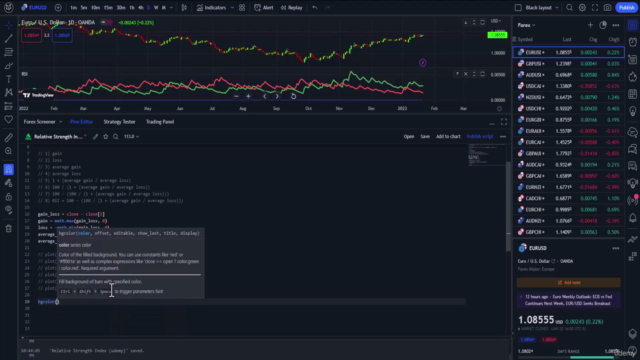The image size is (640, 360).
Task: Expand the indicators favorites dropdown arrow
Action: point(232,7)
